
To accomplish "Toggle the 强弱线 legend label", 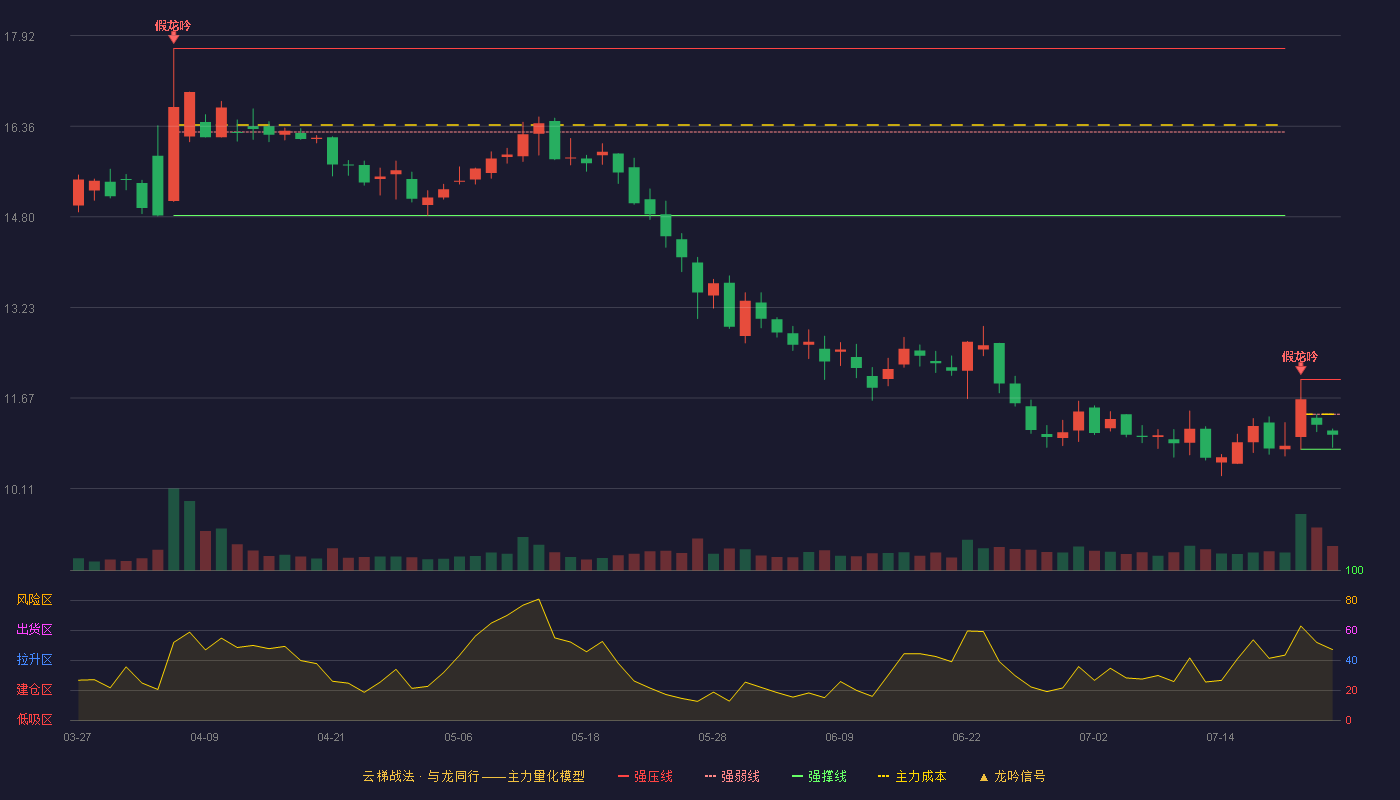I will coord(740,776).
